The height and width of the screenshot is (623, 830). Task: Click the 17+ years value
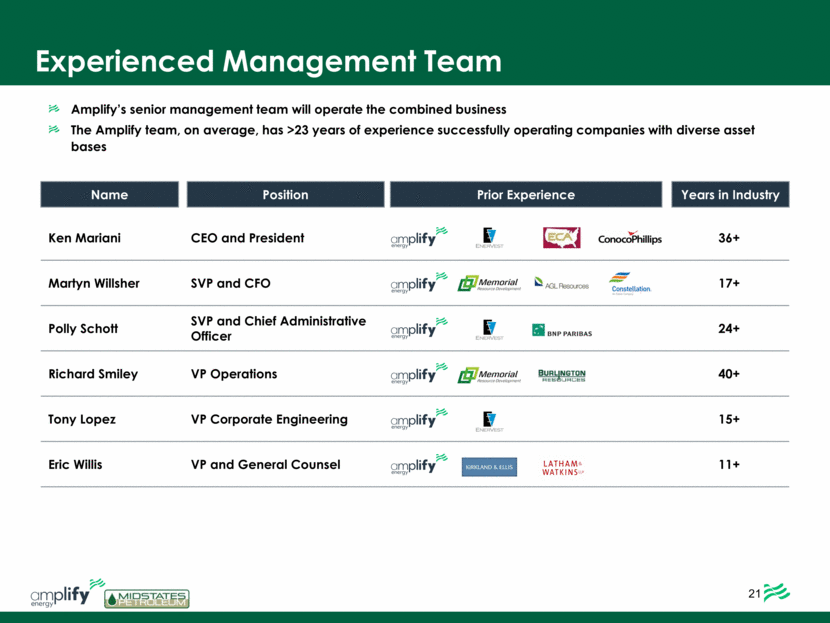point(729,283)
